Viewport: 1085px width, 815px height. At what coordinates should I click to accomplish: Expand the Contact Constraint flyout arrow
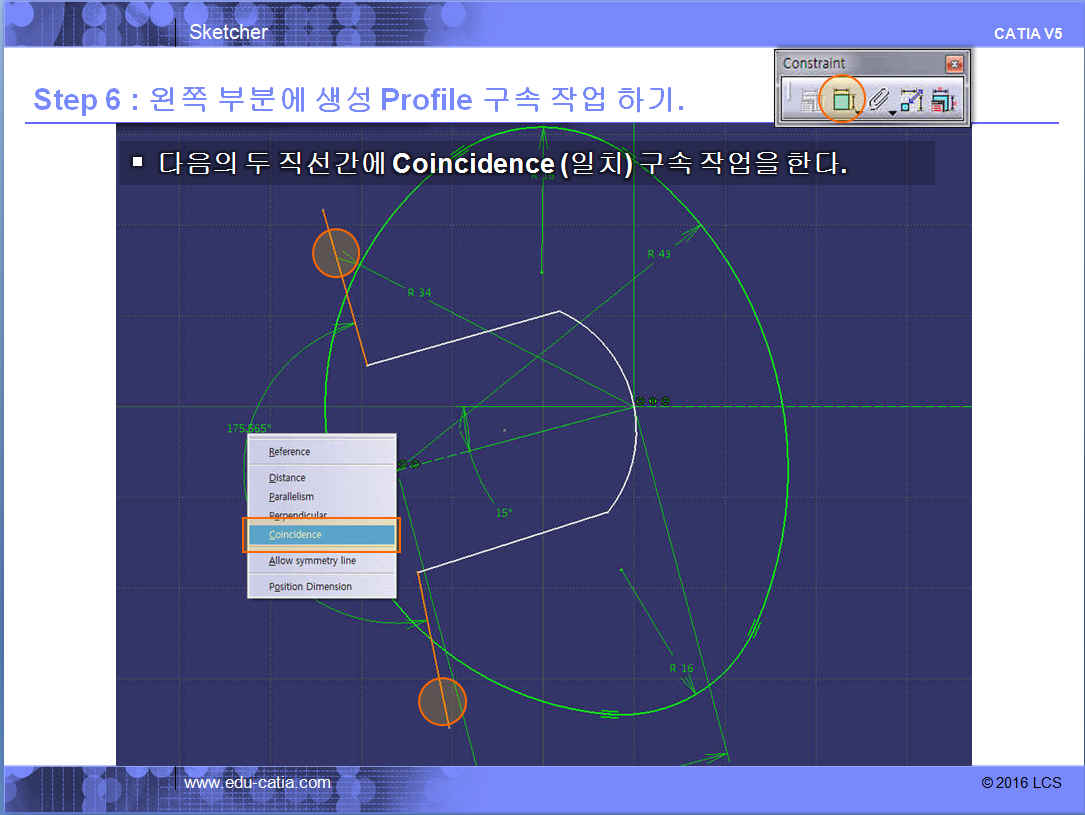click(x=891, y=111)
